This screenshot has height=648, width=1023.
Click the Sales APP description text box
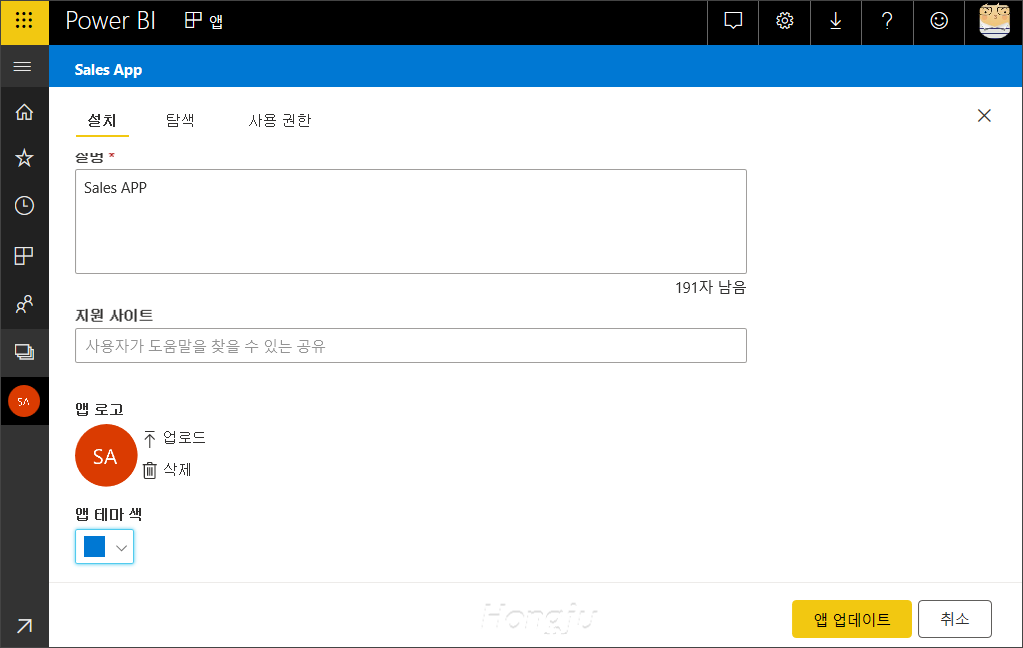point(411,221)
